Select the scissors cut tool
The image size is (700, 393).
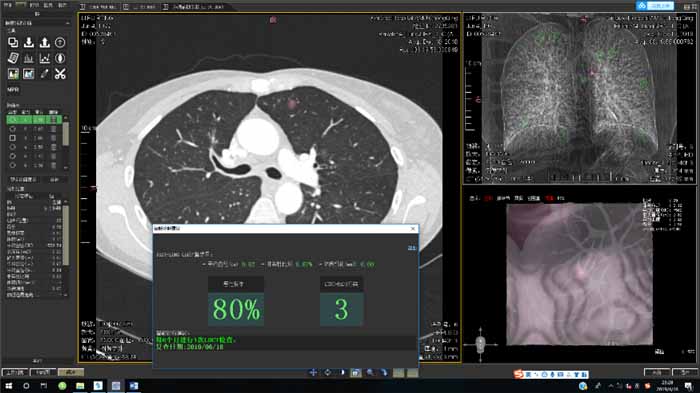[60, 74]
